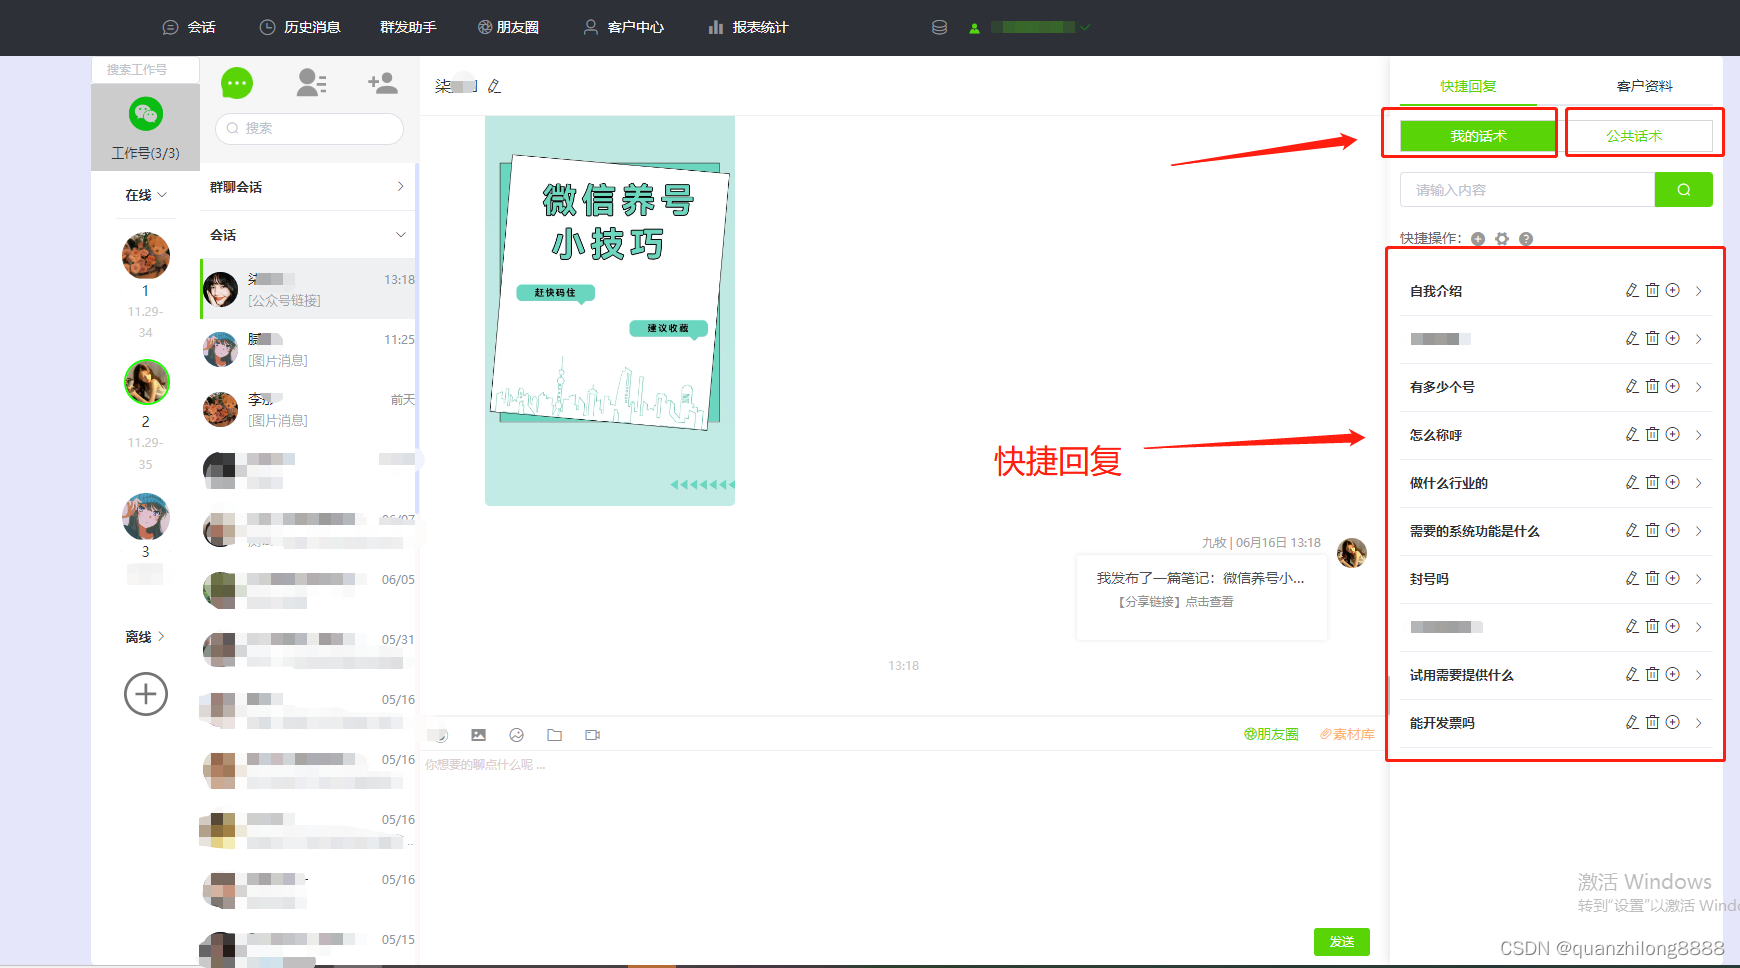Viewport: 1740px width, 968px height.
Task: Open the 11:25 图片消息 conversation
Action: point(308,349)
